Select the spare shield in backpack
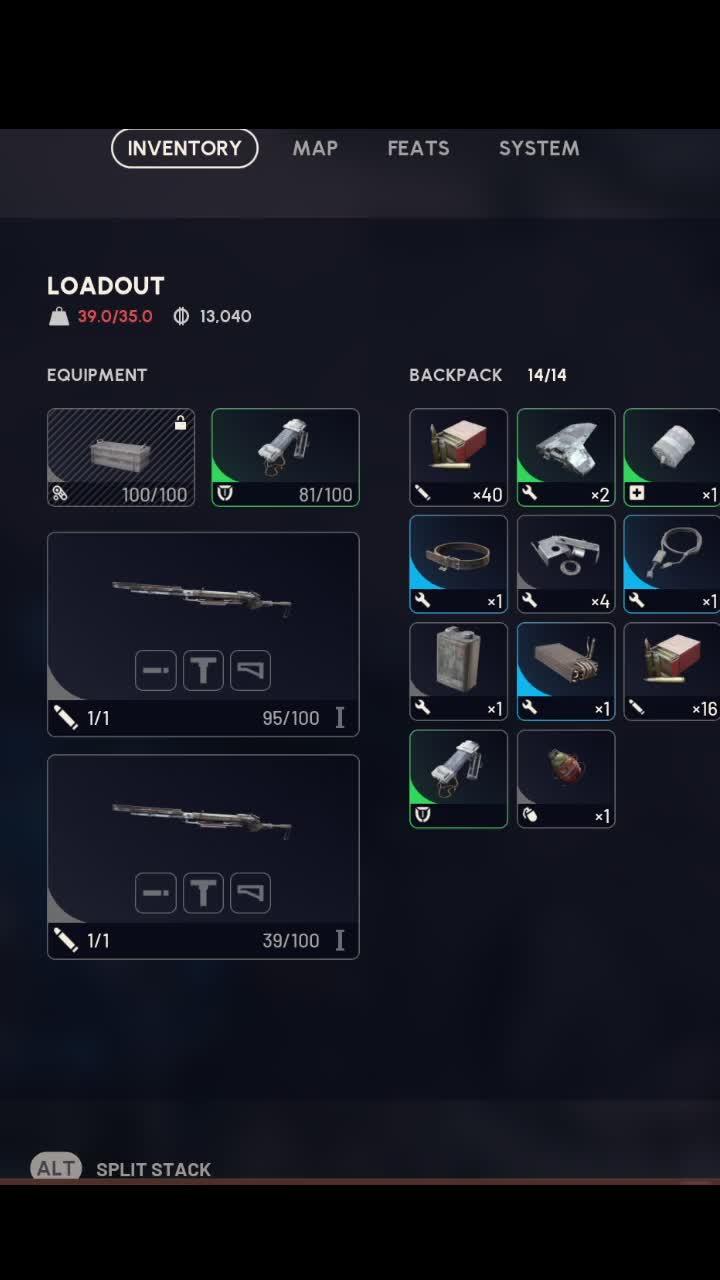720x1280 pixels. pos(458,779)
